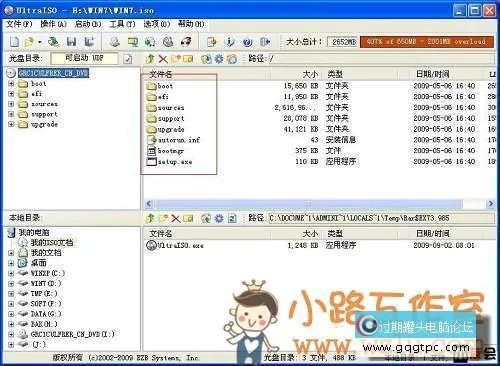Click the horizontal scrollbar left arrow

[x=149, y=204]
